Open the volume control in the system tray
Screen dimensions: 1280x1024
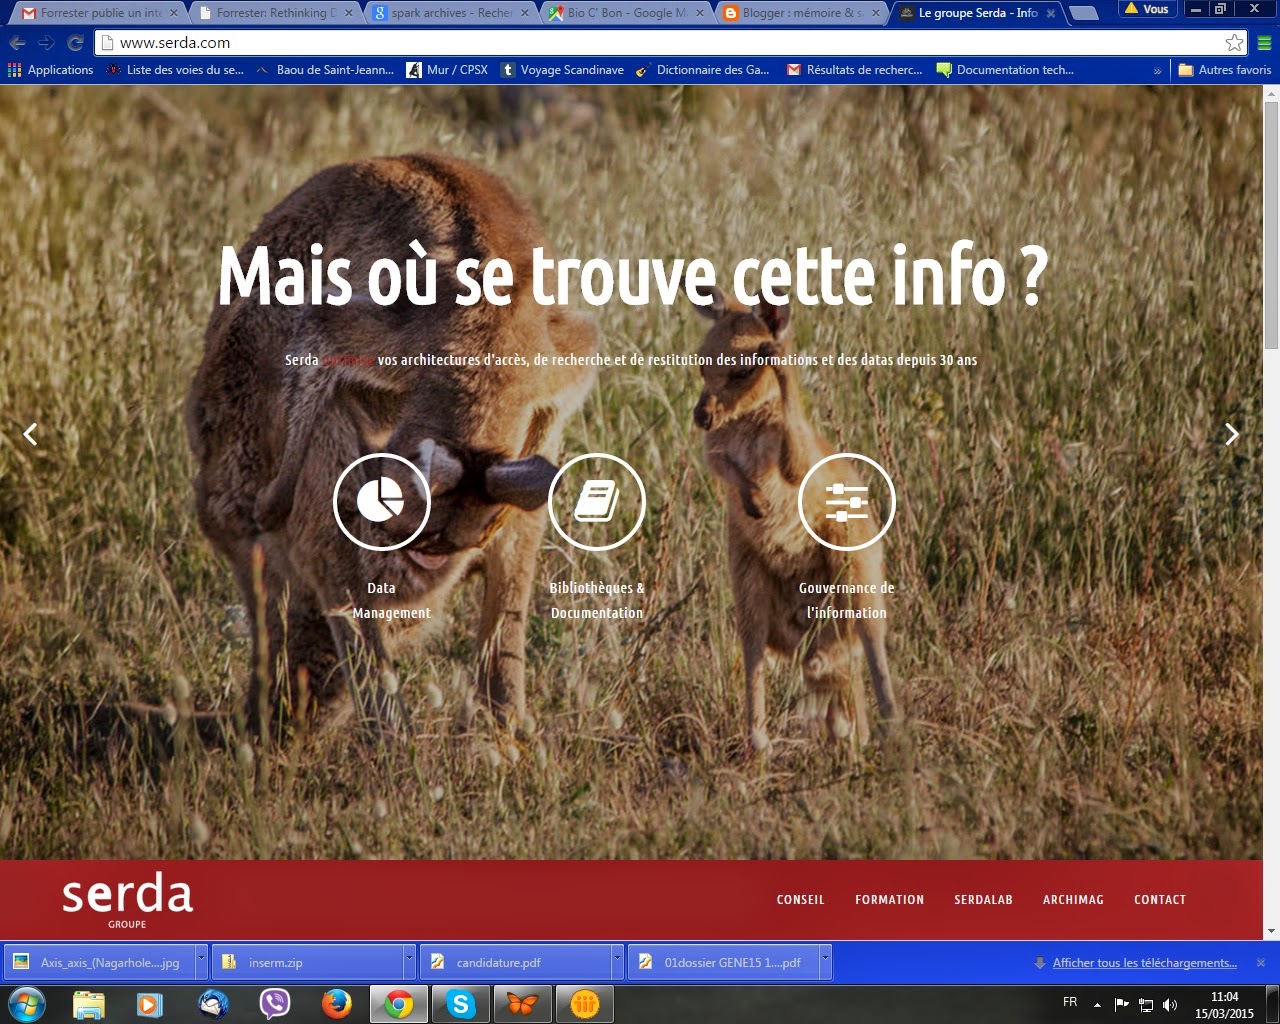(1170, 1005)
